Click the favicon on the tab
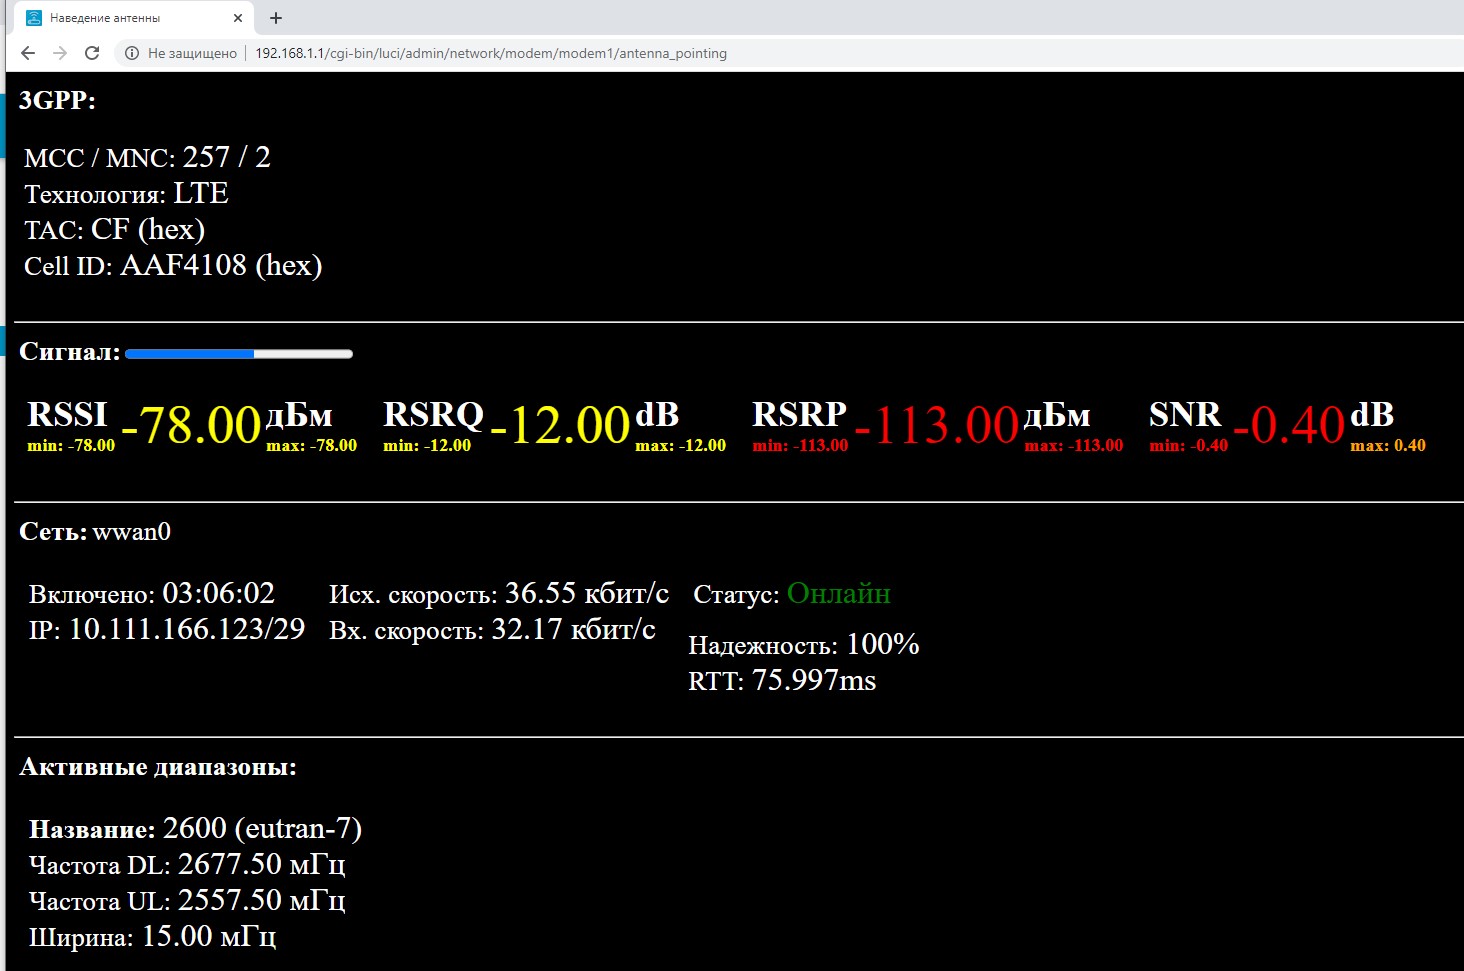Viewport: 1464px width, 971px height. (34, 18)
